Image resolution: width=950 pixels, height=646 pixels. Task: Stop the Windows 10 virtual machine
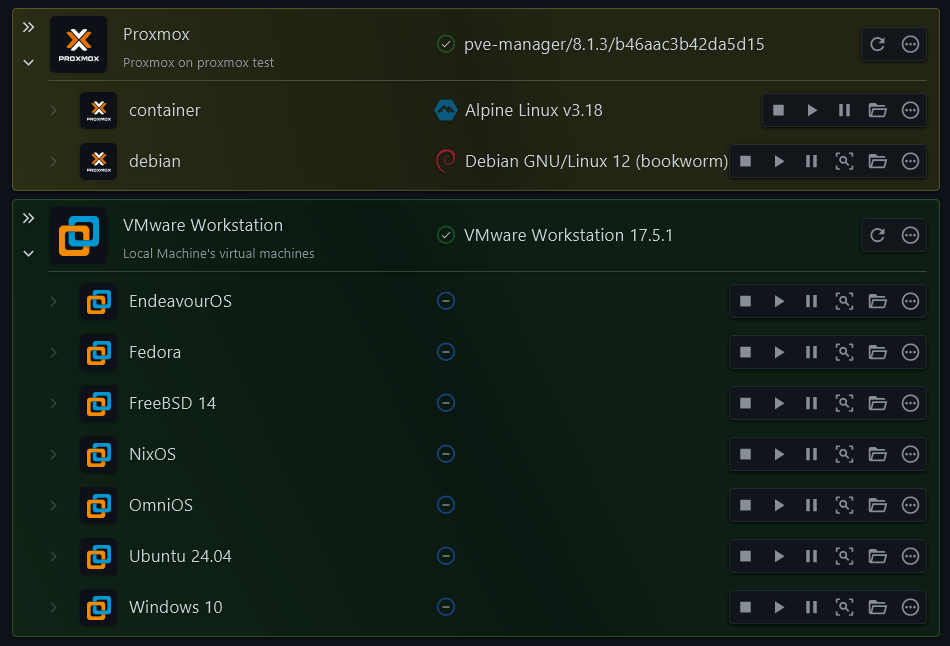746,607
